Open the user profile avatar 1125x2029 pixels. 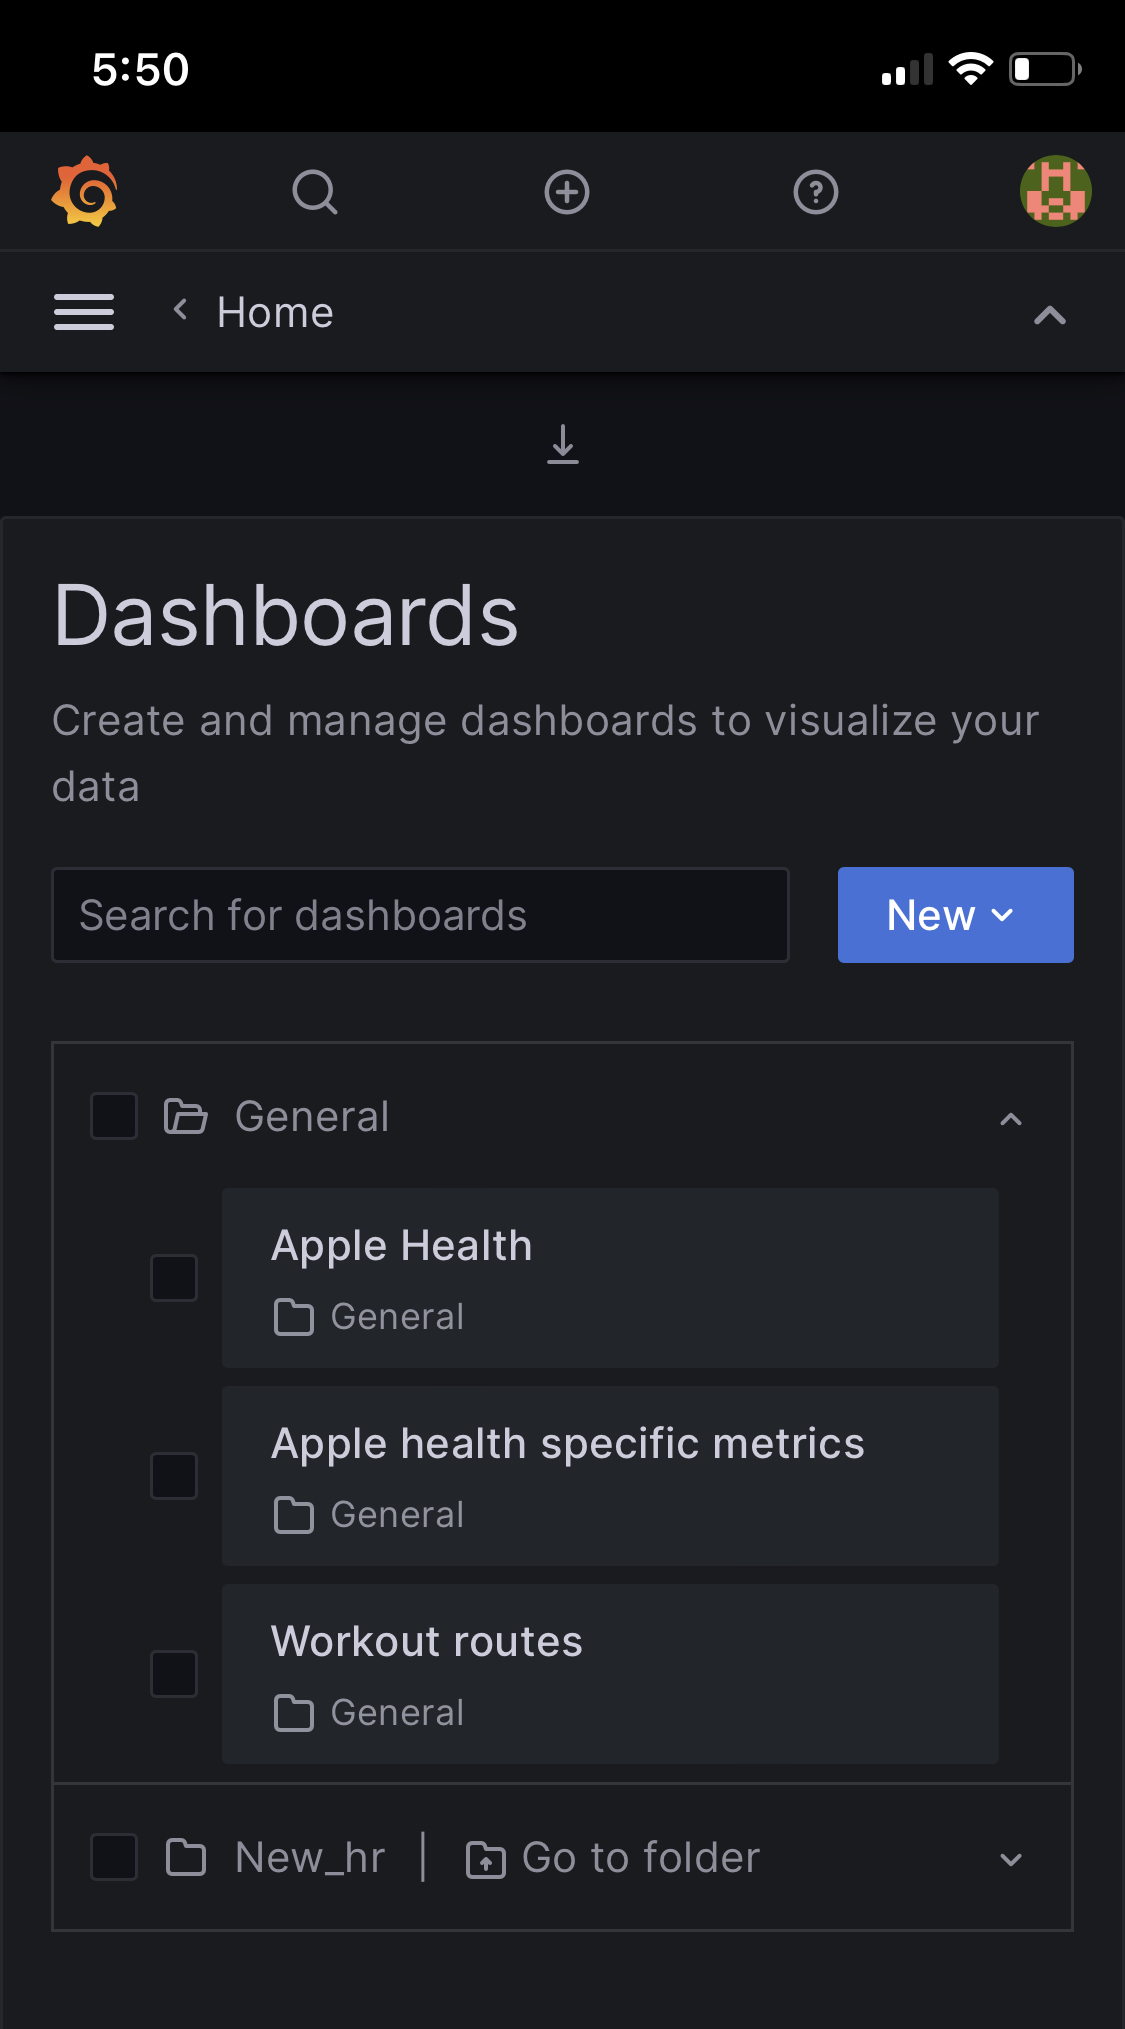[1055, 191]
